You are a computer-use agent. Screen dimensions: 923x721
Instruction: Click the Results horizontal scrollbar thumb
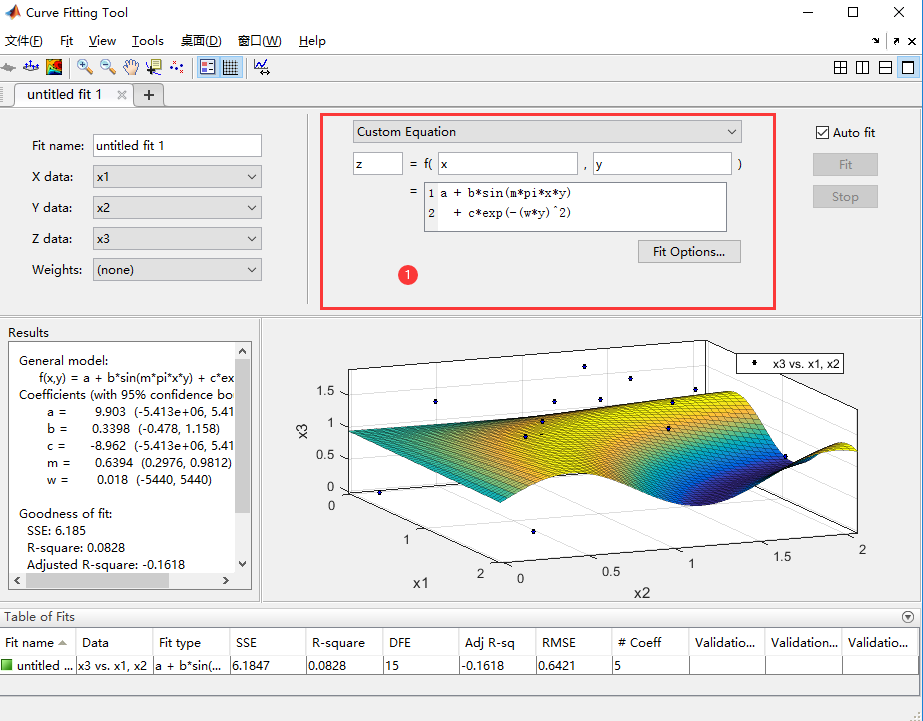[x=97, y=580]
